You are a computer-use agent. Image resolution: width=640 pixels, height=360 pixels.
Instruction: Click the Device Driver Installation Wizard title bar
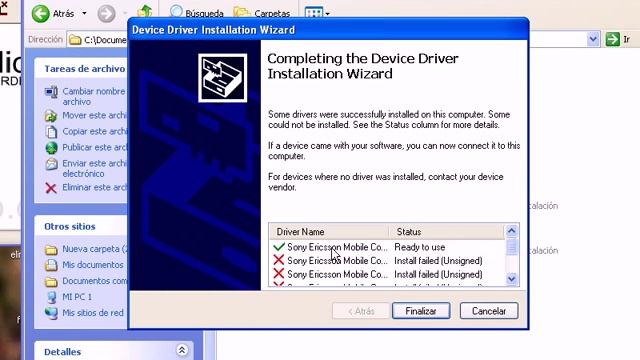(329, 30)
